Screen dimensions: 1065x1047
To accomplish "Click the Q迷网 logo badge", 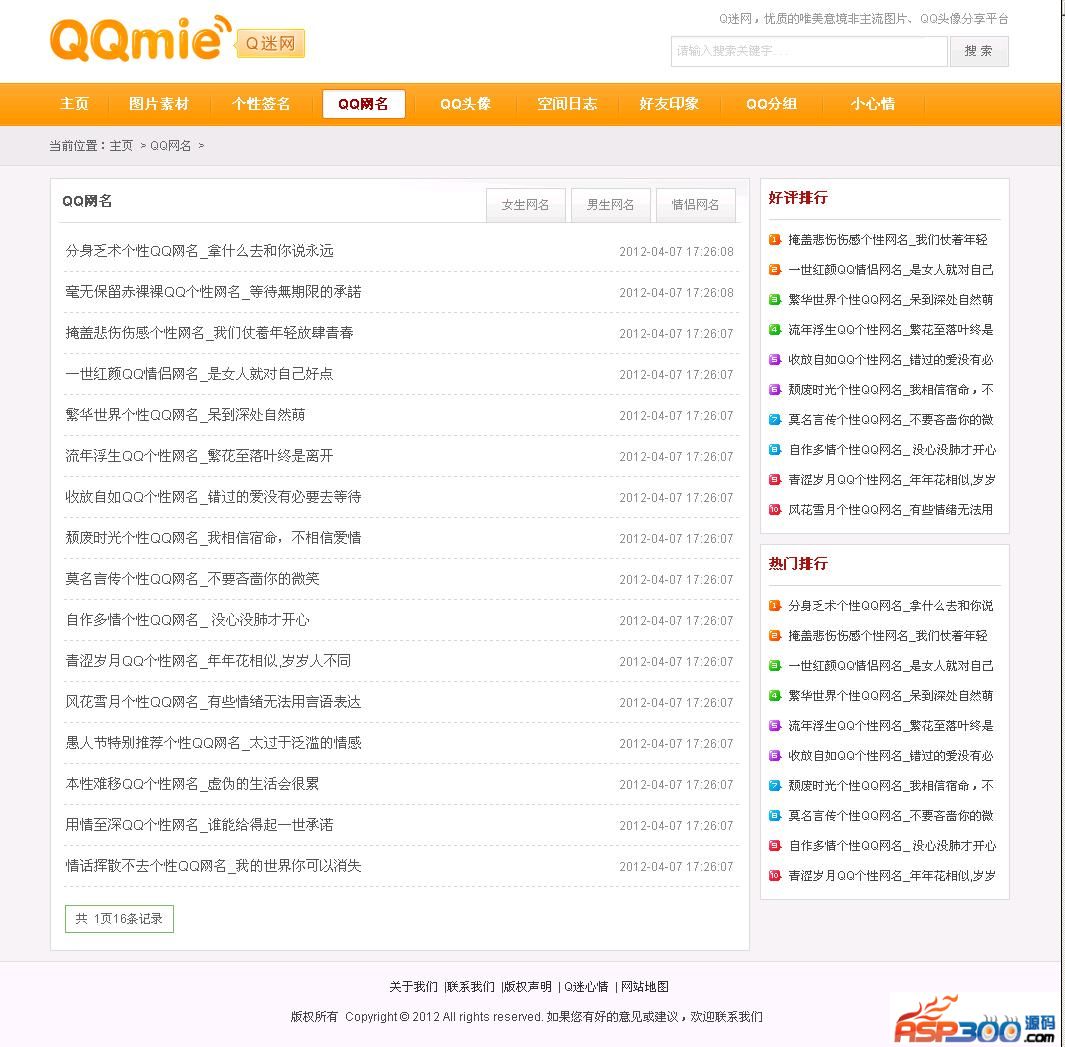I will point(270,43).
